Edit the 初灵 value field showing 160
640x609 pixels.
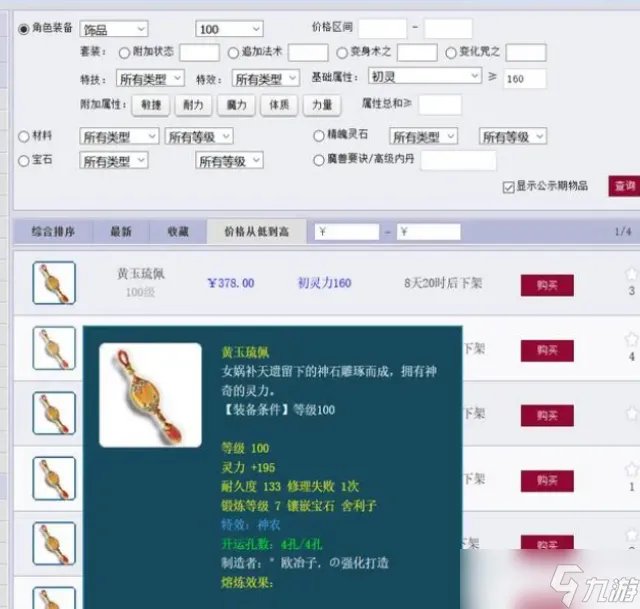tap(525, 78)
